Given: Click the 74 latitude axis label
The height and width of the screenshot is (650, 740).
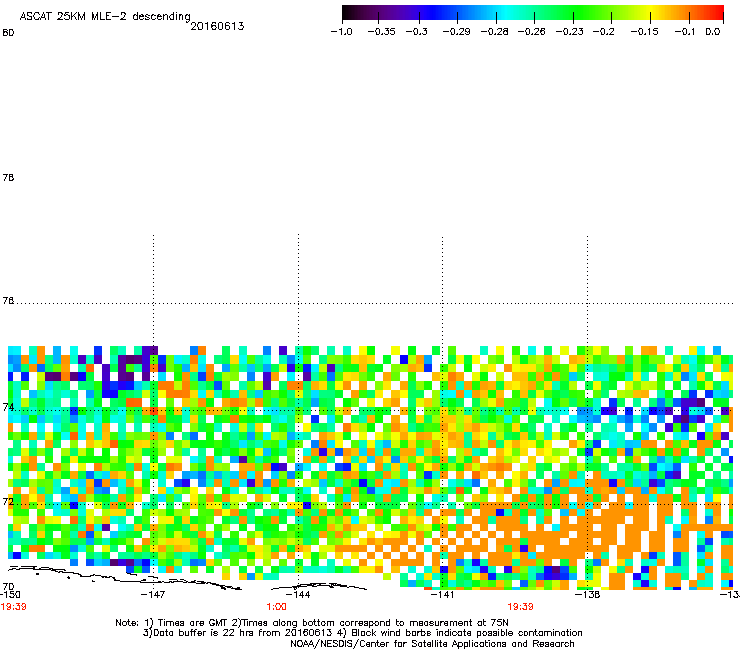Looking at the screenshot, I should pyautogui.click(x=8, y=407).
